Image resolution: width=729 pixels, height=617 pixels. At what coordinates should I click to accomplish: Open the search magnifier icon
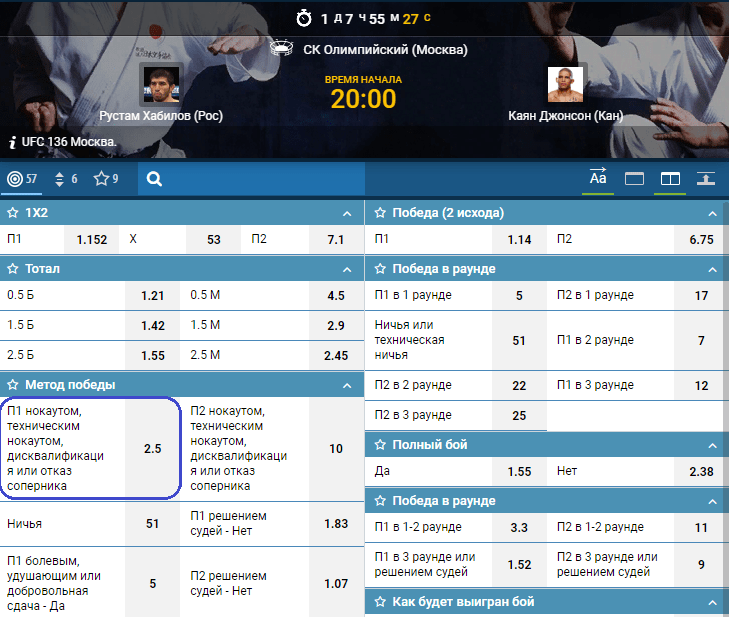(154, 179)
